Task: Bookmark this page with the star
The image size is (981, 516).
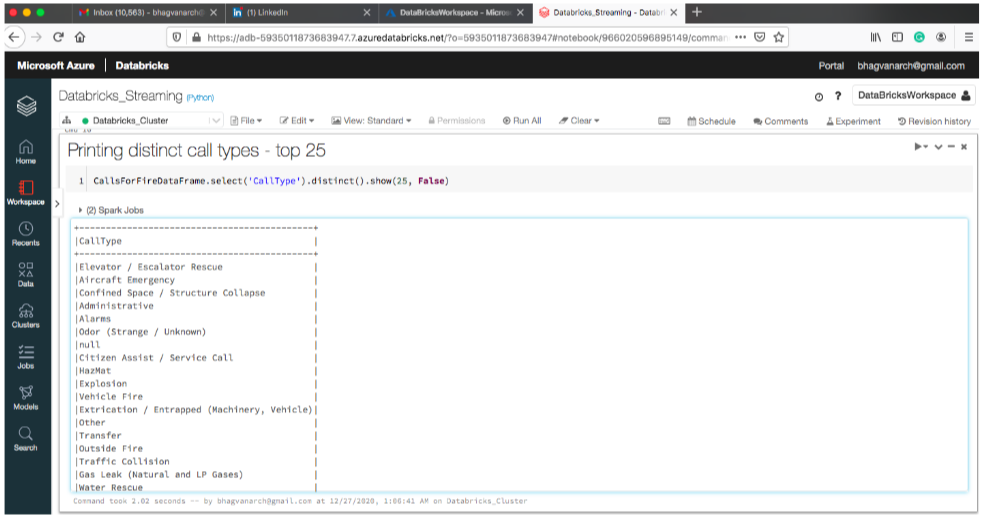Action: click(x=778, y=37)
